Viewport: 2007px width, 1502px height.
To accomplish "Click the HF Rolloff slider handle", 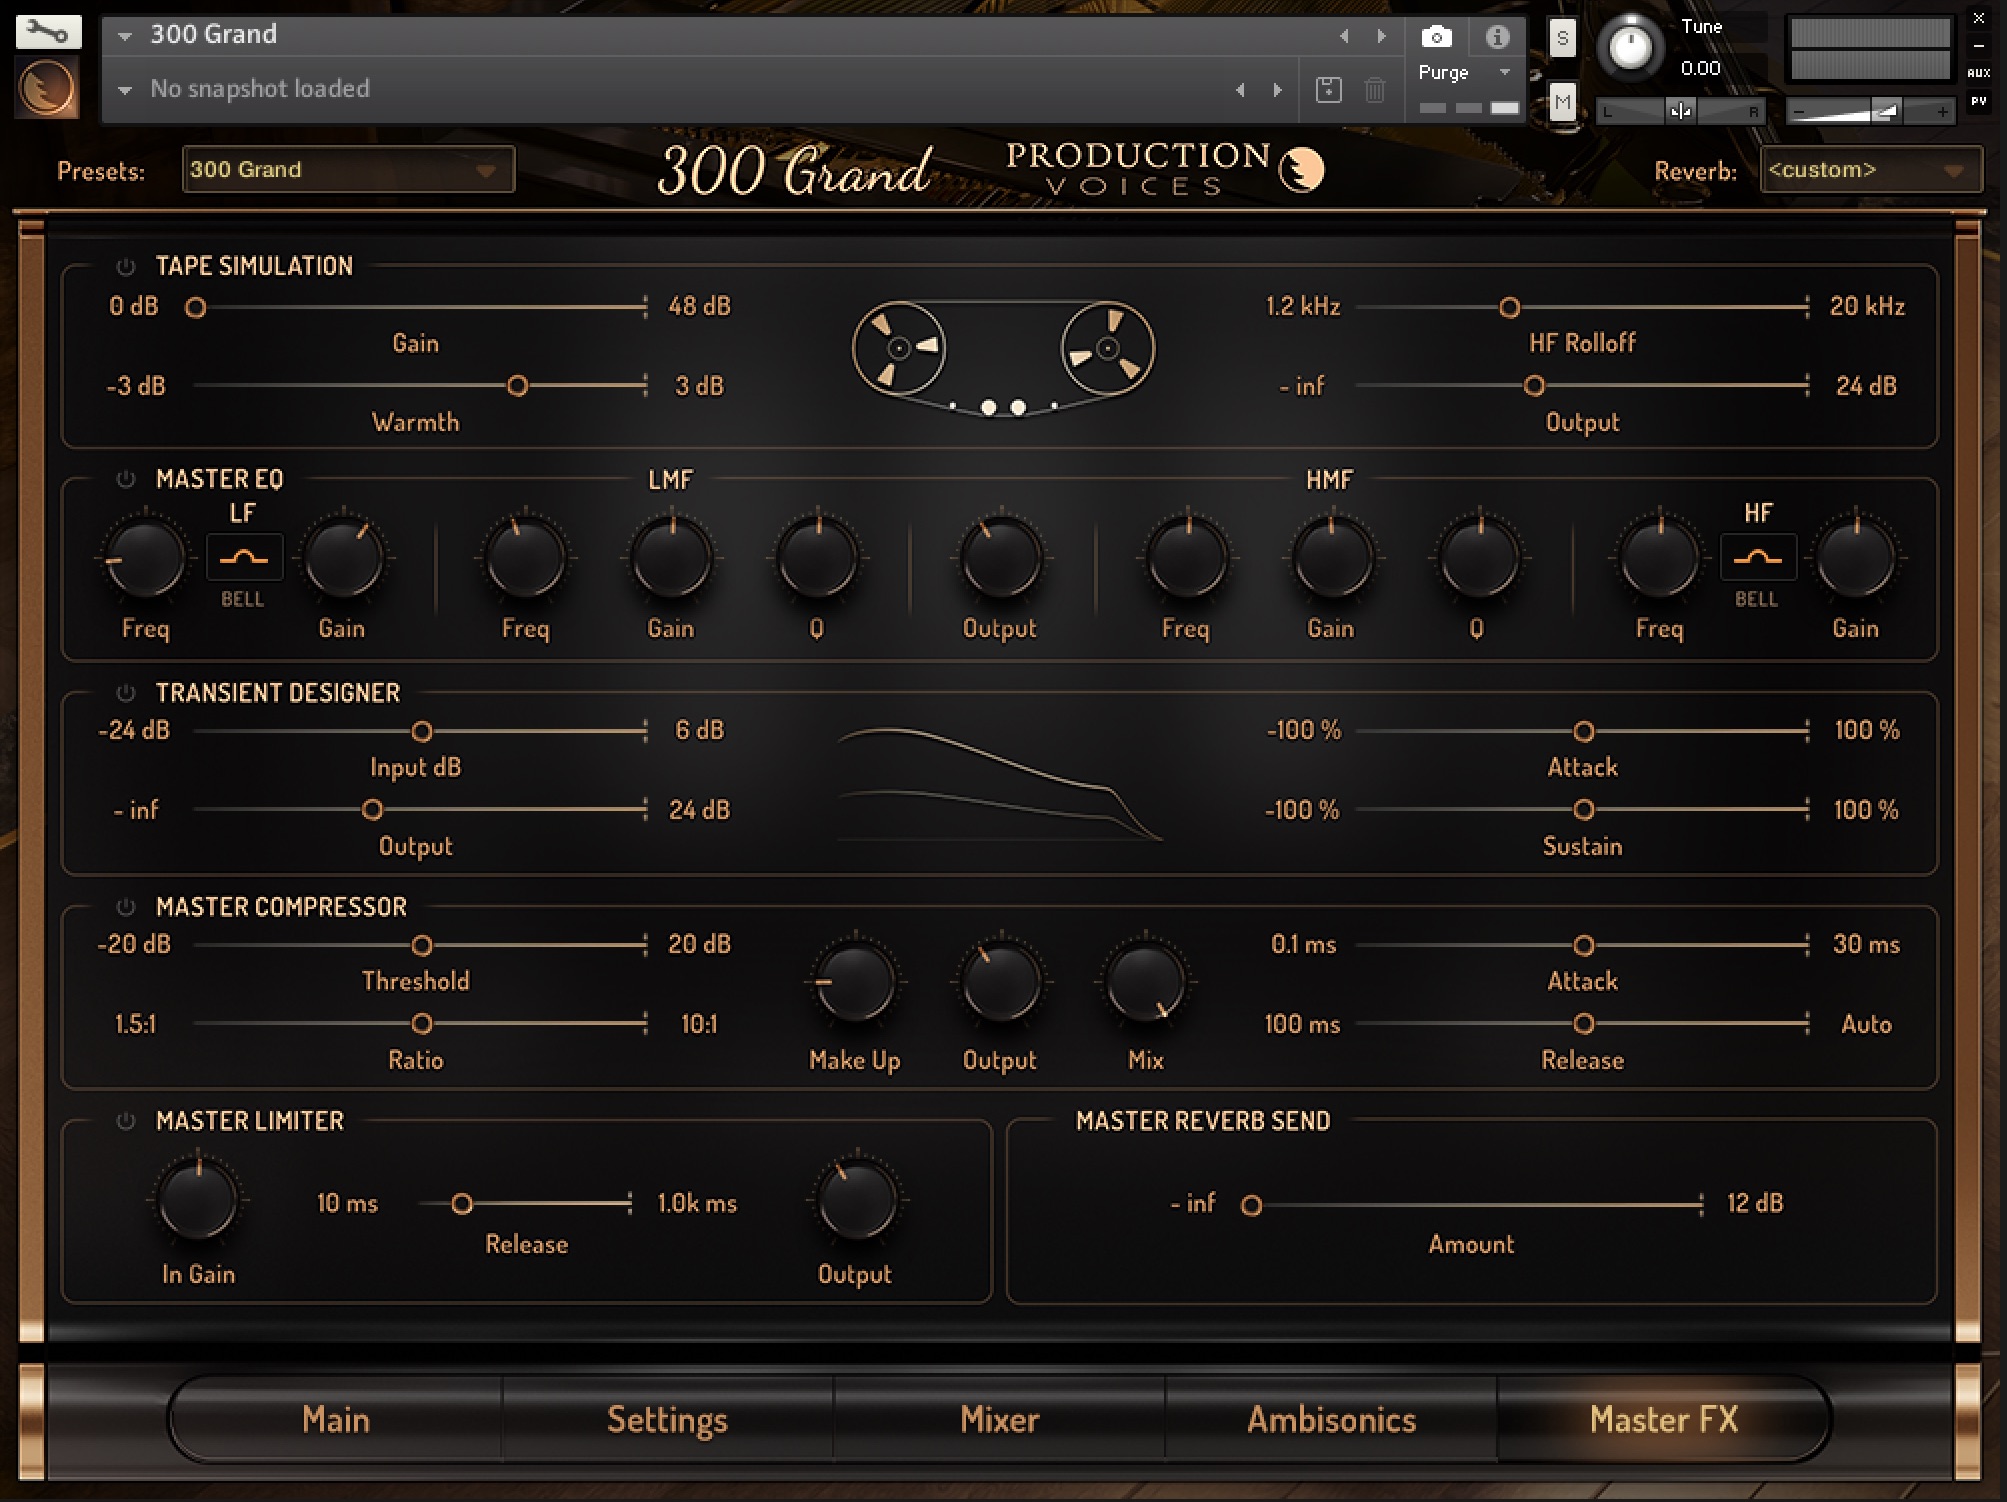I will click(1509, 308).
